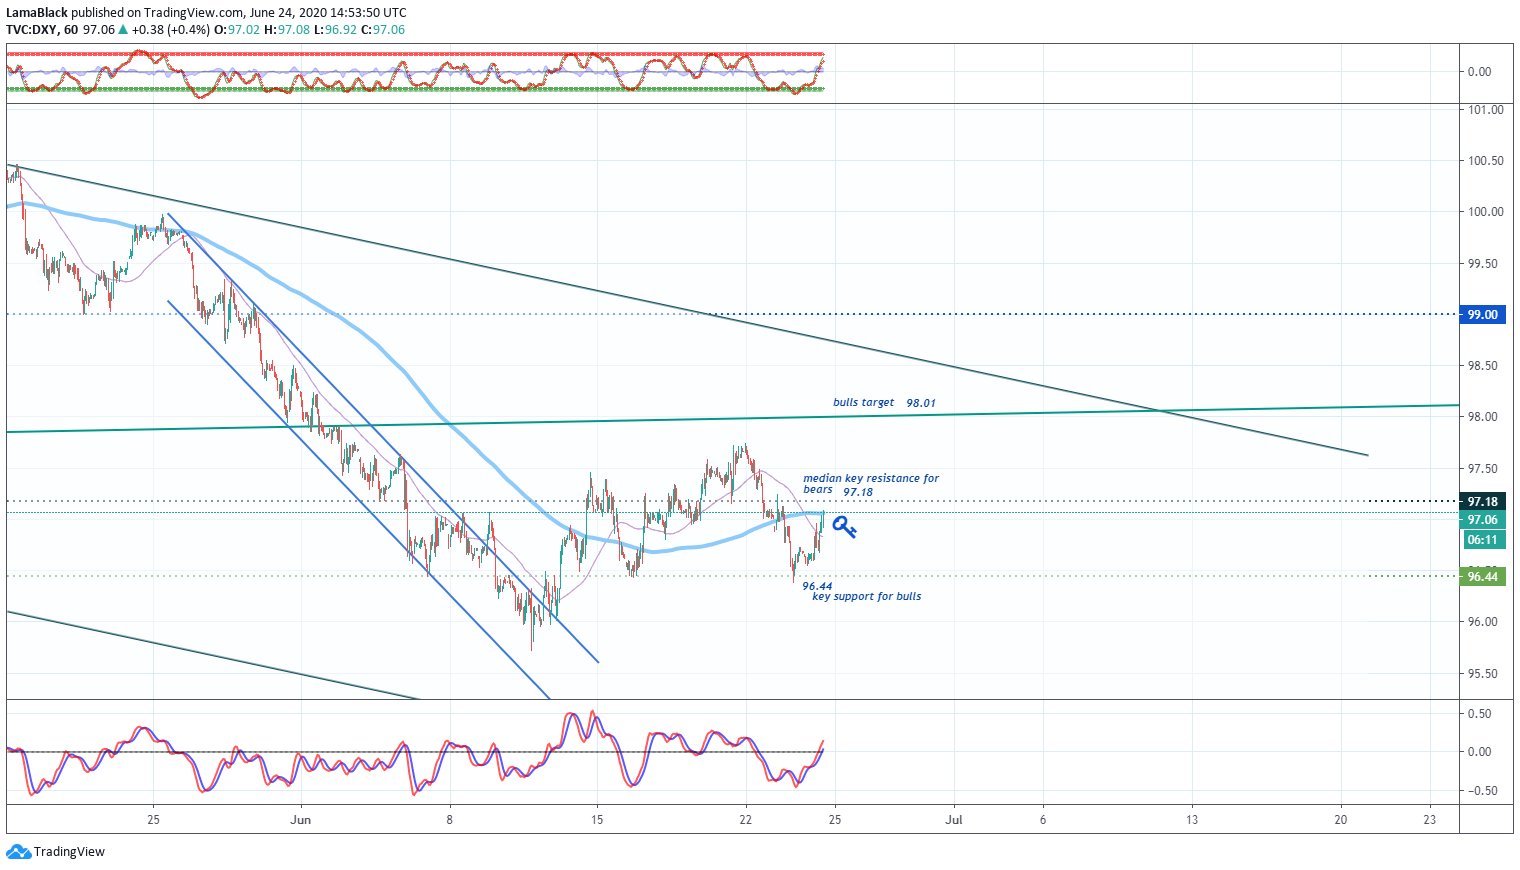
Task: Select the 99.00 blue price label
Action: [x=1482, y=314]
